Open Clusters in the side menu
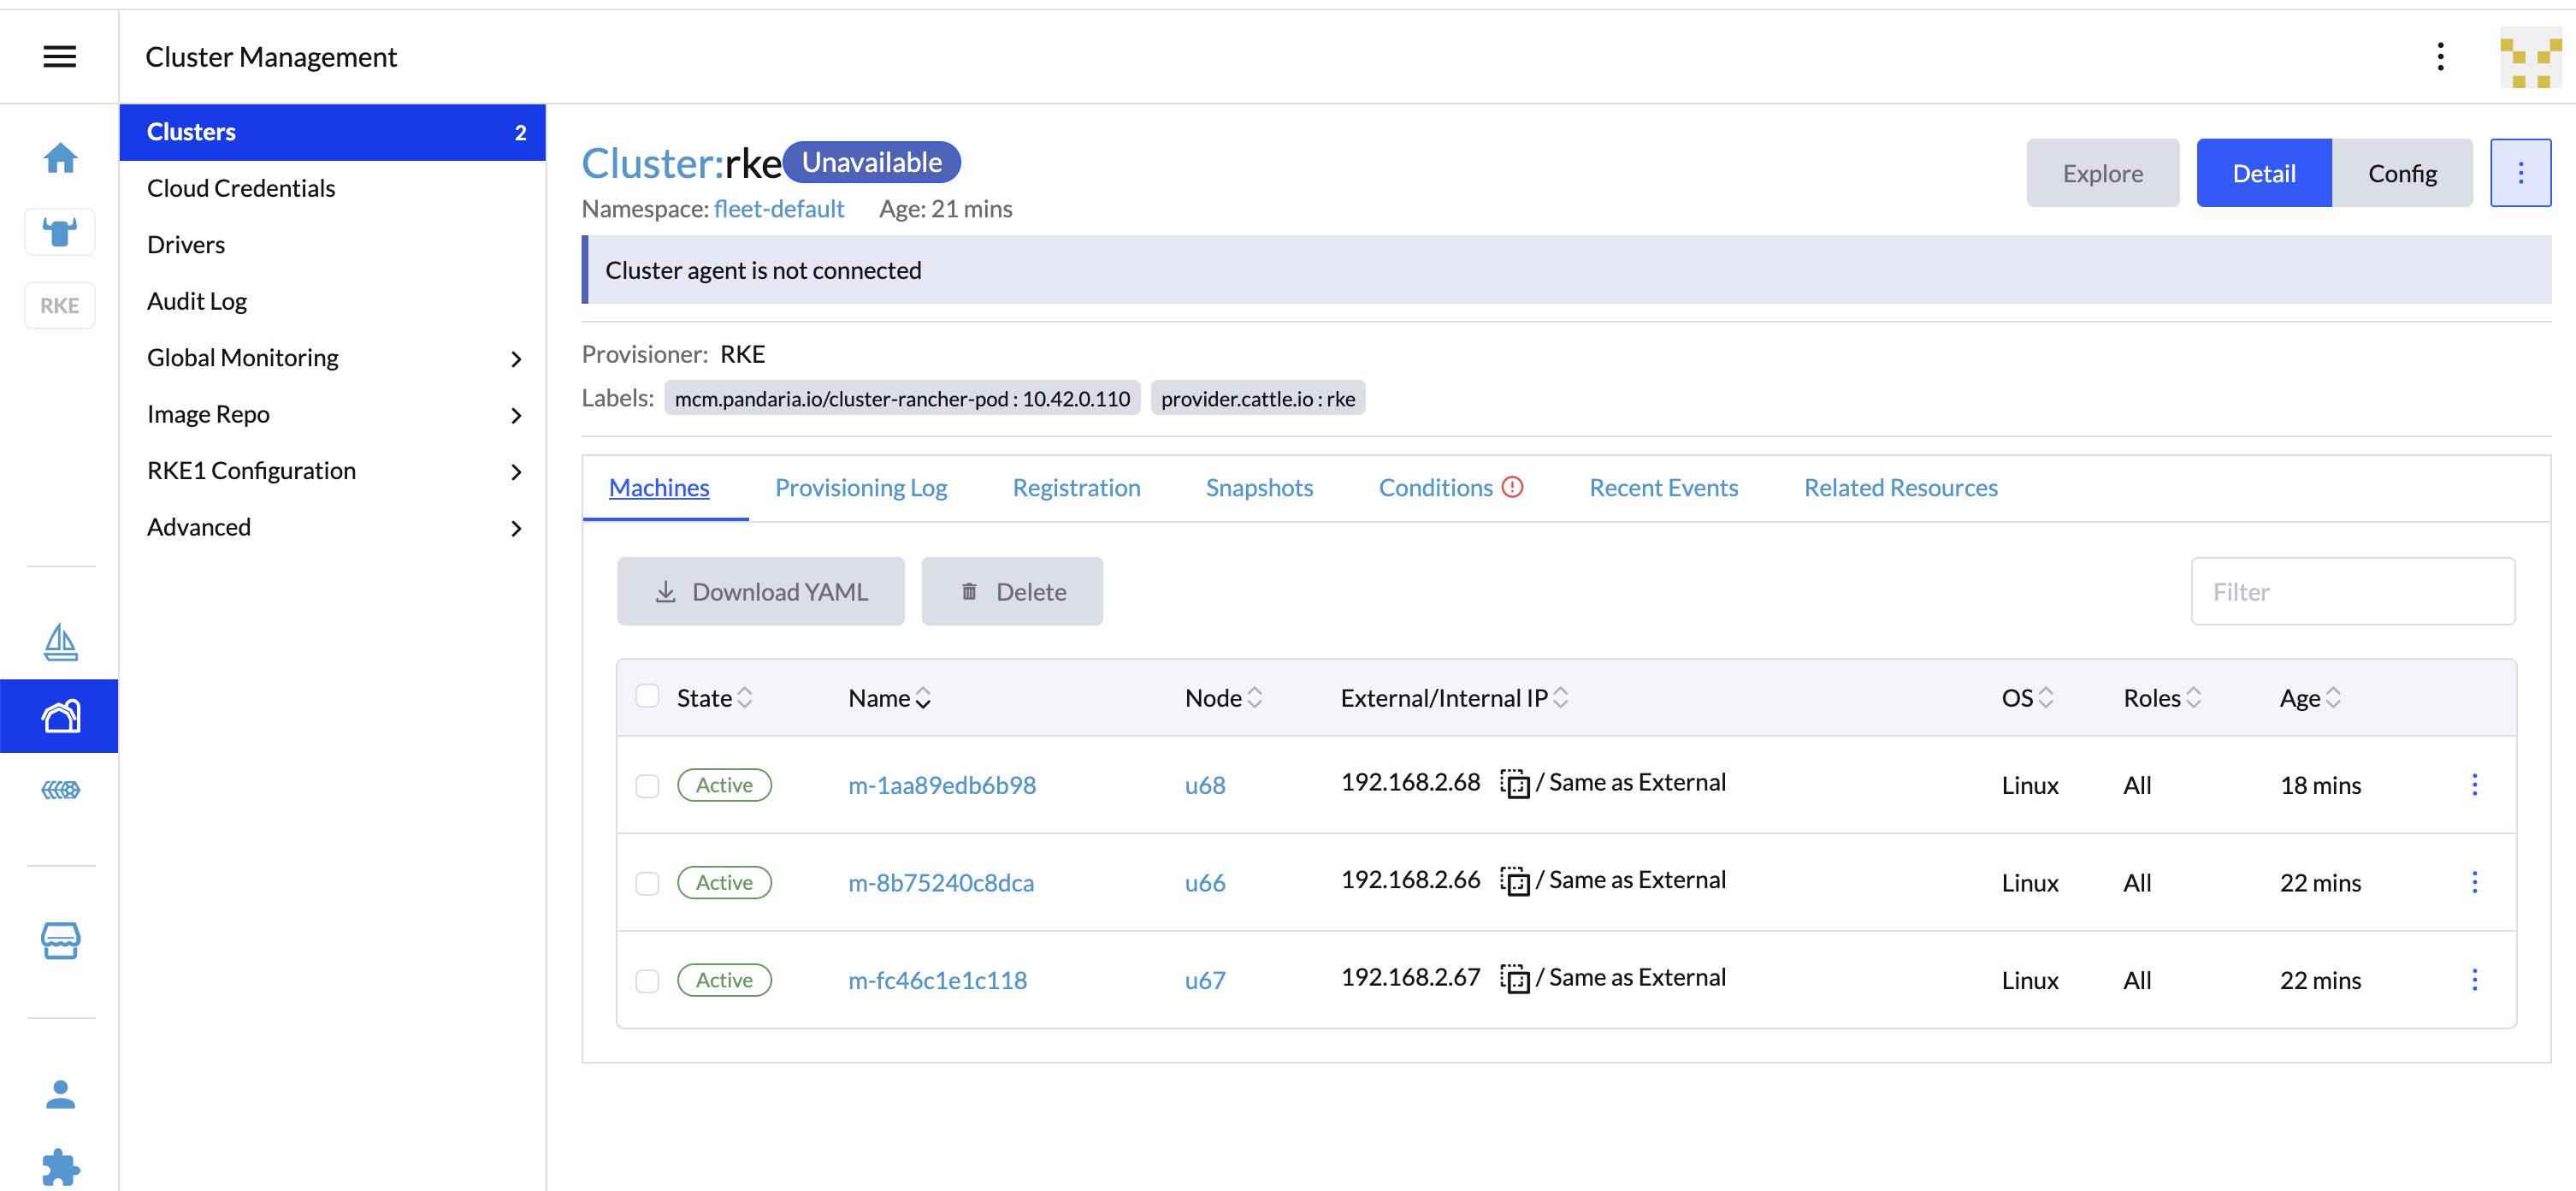This screenshot has width=2576, height=1191. coord(333,132)
